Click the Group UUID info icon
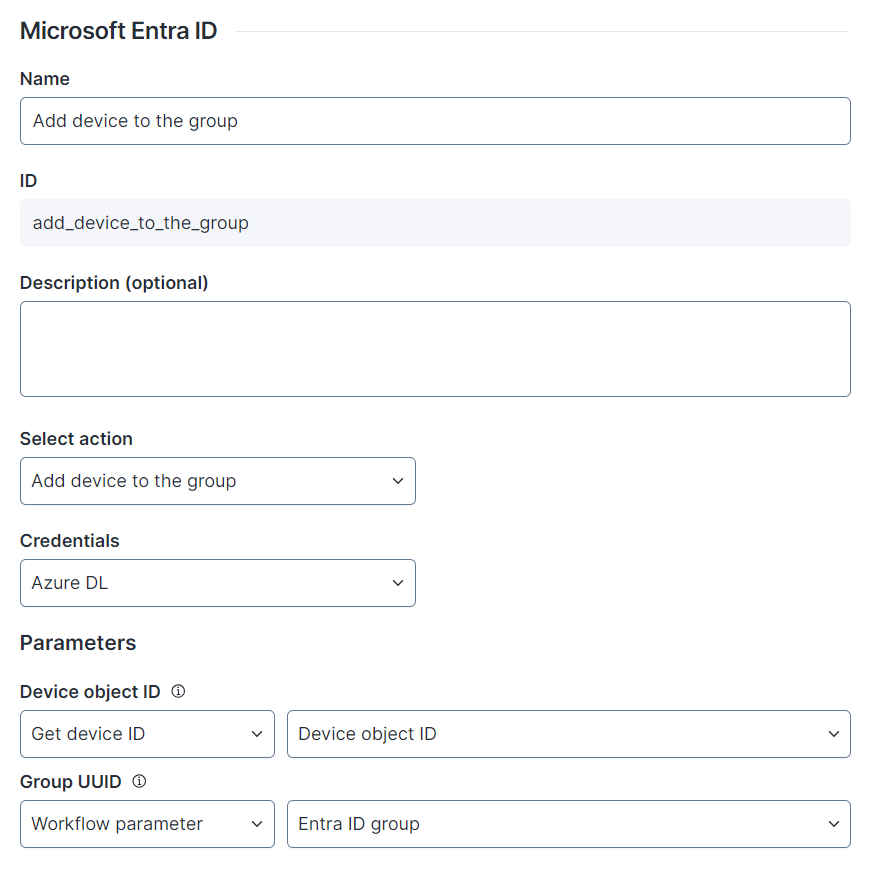 point(139,781)
